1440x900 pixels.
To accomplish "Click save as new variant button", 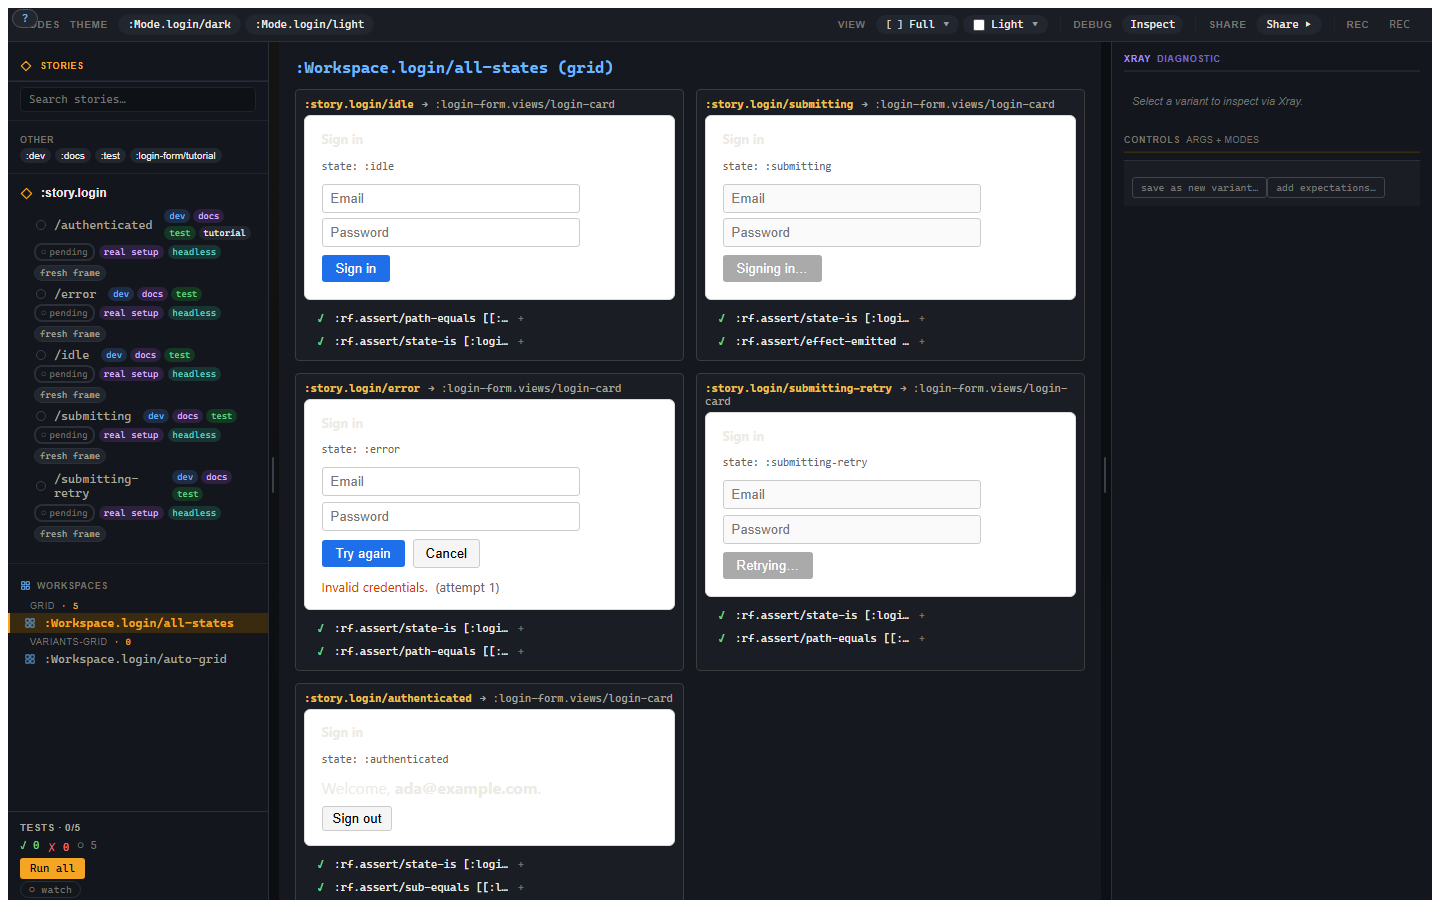I will tap(1199, 188).
